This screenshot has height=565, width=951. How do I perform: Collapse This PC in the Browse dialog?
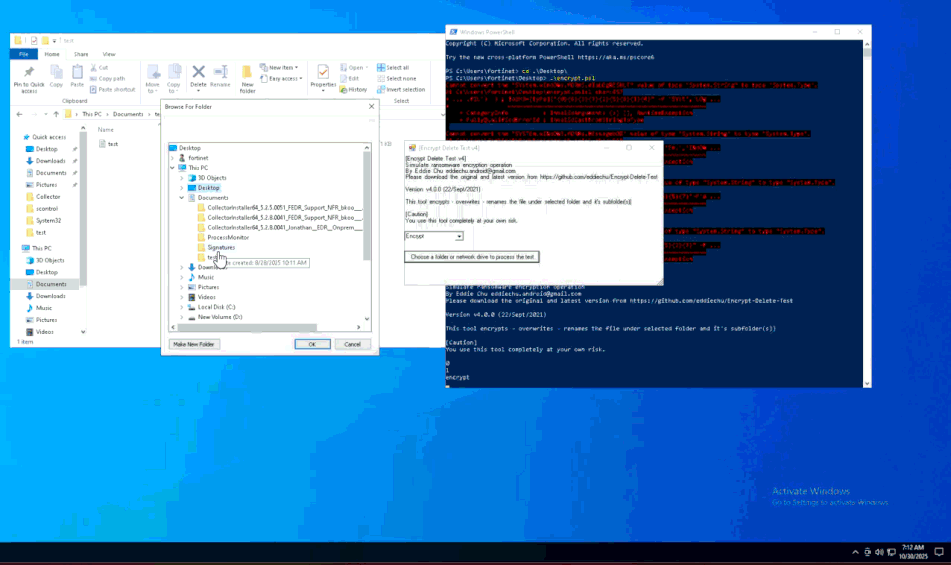(172, 168)
